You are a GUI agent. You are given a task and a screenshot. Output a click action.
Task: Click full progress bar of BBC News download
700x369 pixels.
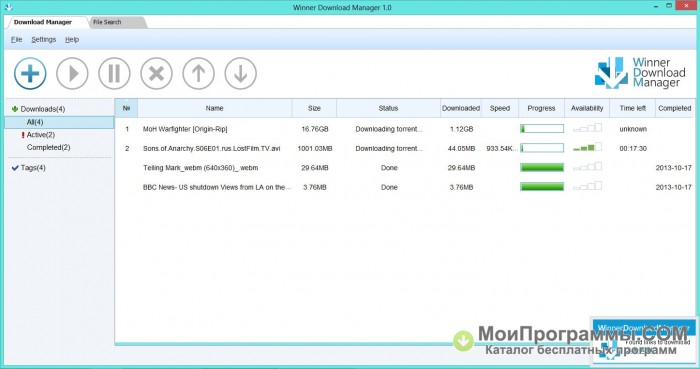tap(542, 187)
